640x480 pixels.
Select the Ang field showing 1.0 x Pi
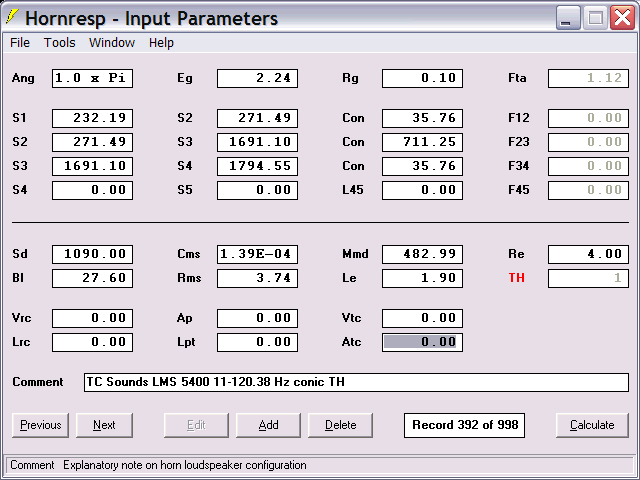pos(92,78)
